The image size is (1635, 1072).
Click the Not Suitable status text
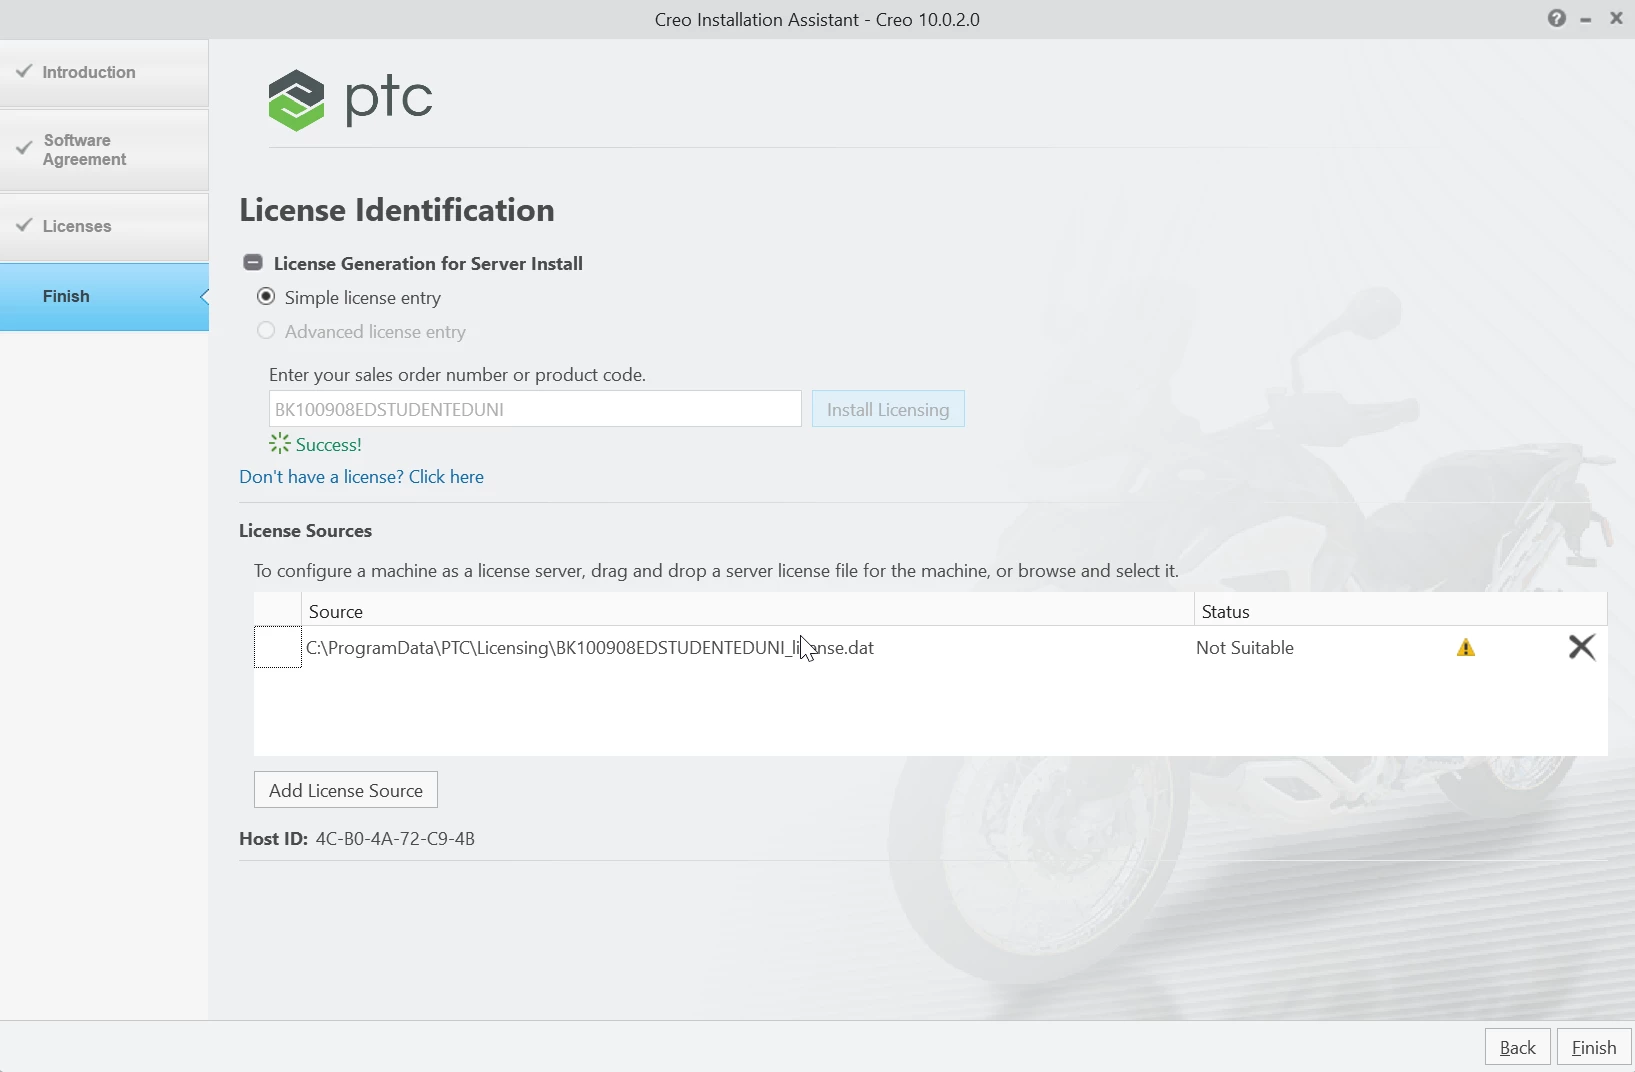pyautogui.click(x=1245, y=648)
